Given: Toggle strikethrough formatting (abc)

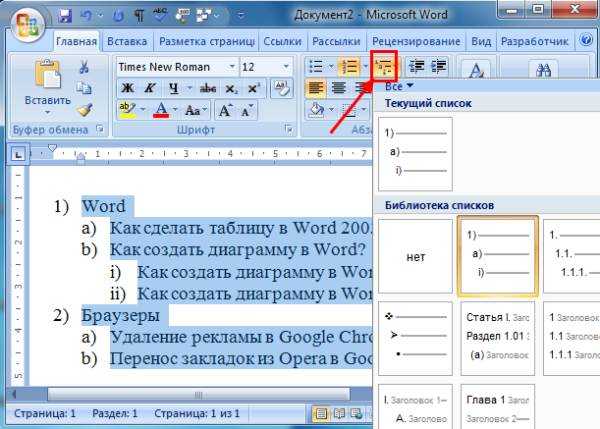Looking at the screenshot, I should (x=208, y=88).
